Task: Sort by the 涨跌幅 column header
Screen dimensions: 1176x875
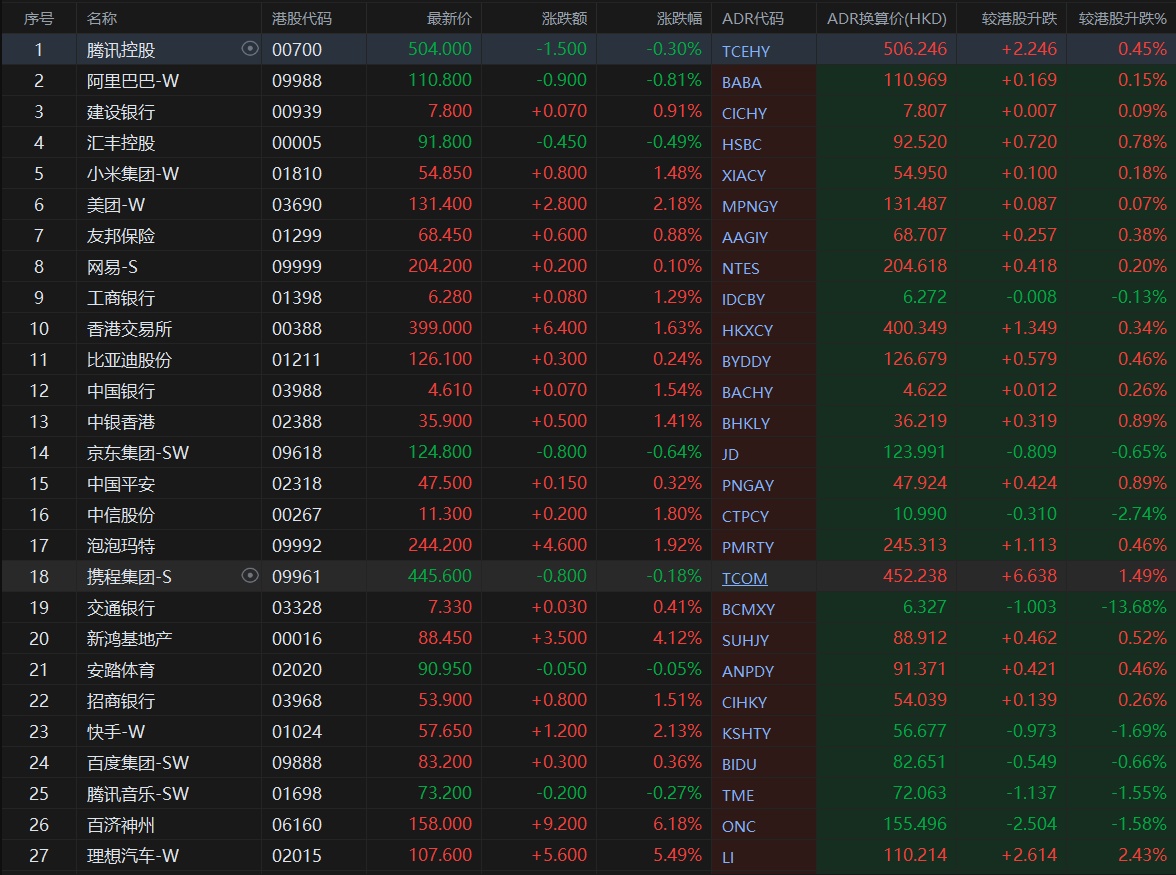Action: pyautogui.click(x=679, y=18)
